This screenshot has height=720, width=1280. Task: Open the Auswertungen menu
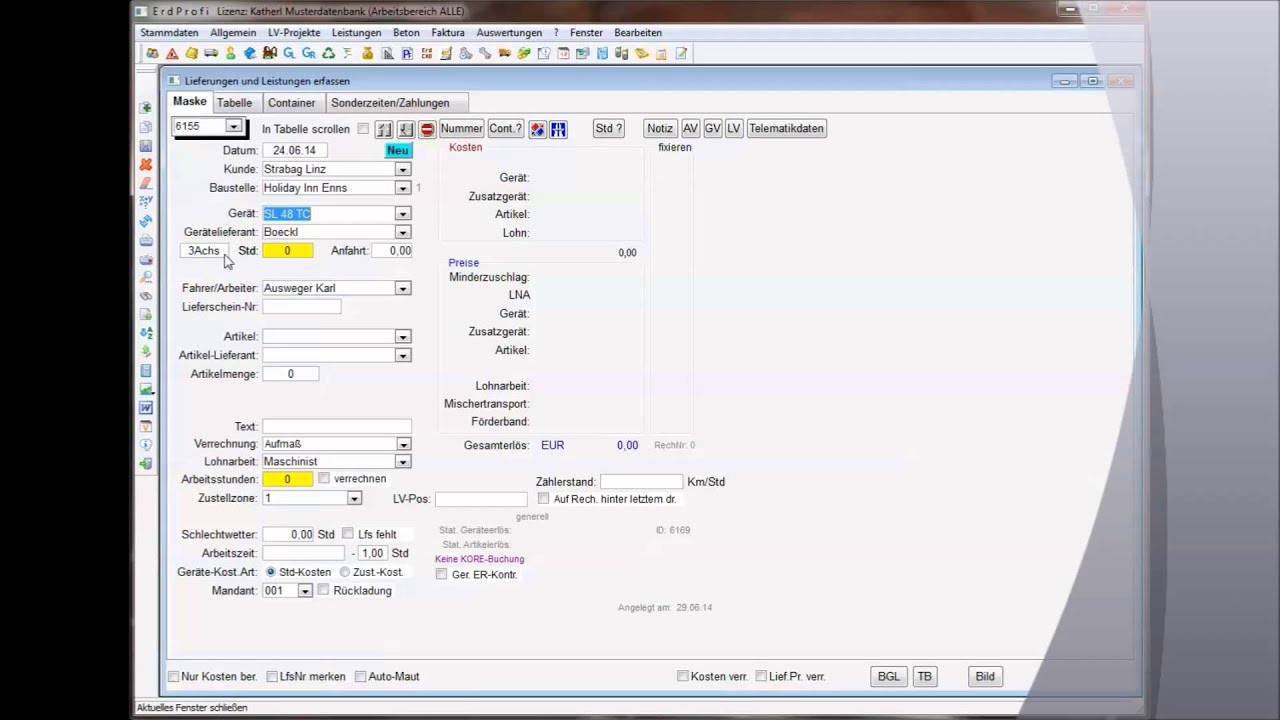pyautogui.click(x=509, y=33)
